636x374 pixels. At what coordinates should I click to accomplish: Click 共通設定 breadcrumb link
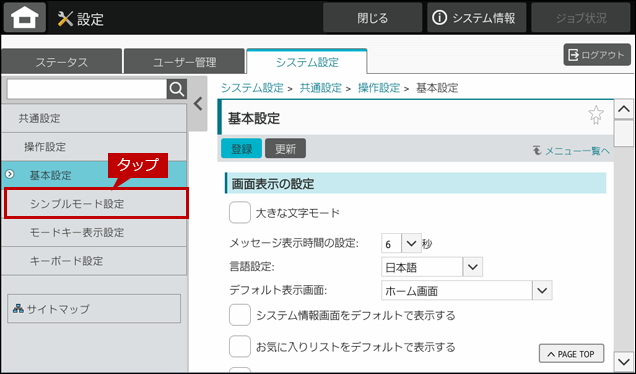click(x=320, y=88)
